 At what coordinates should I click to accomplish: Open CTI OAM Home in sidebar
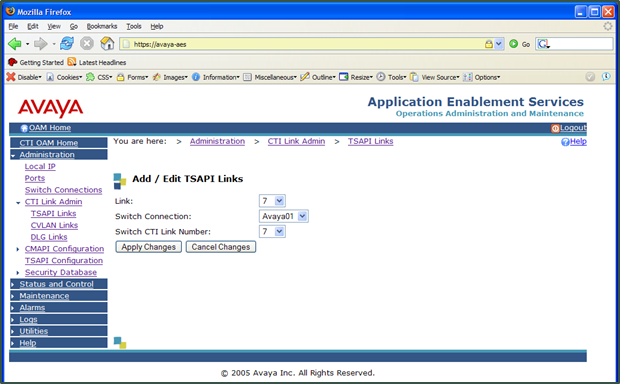pos(49,143)
